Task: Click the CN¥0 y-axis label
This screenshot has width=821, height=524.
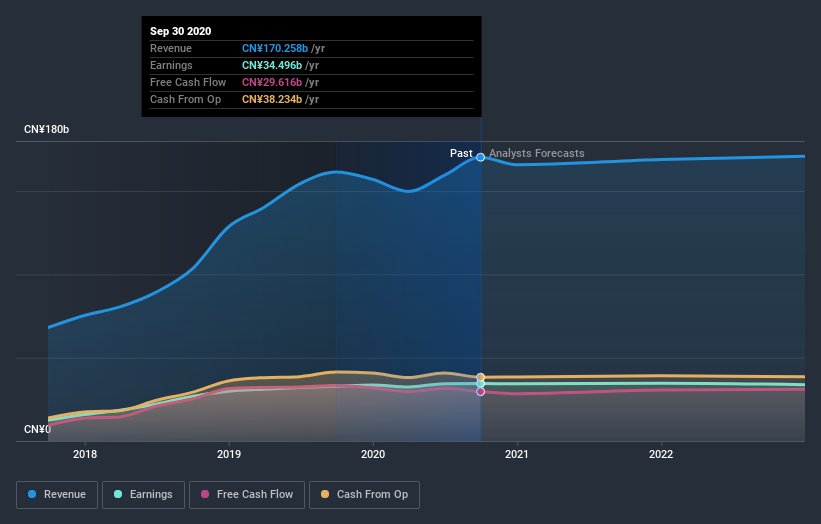Action: point(37,429)
